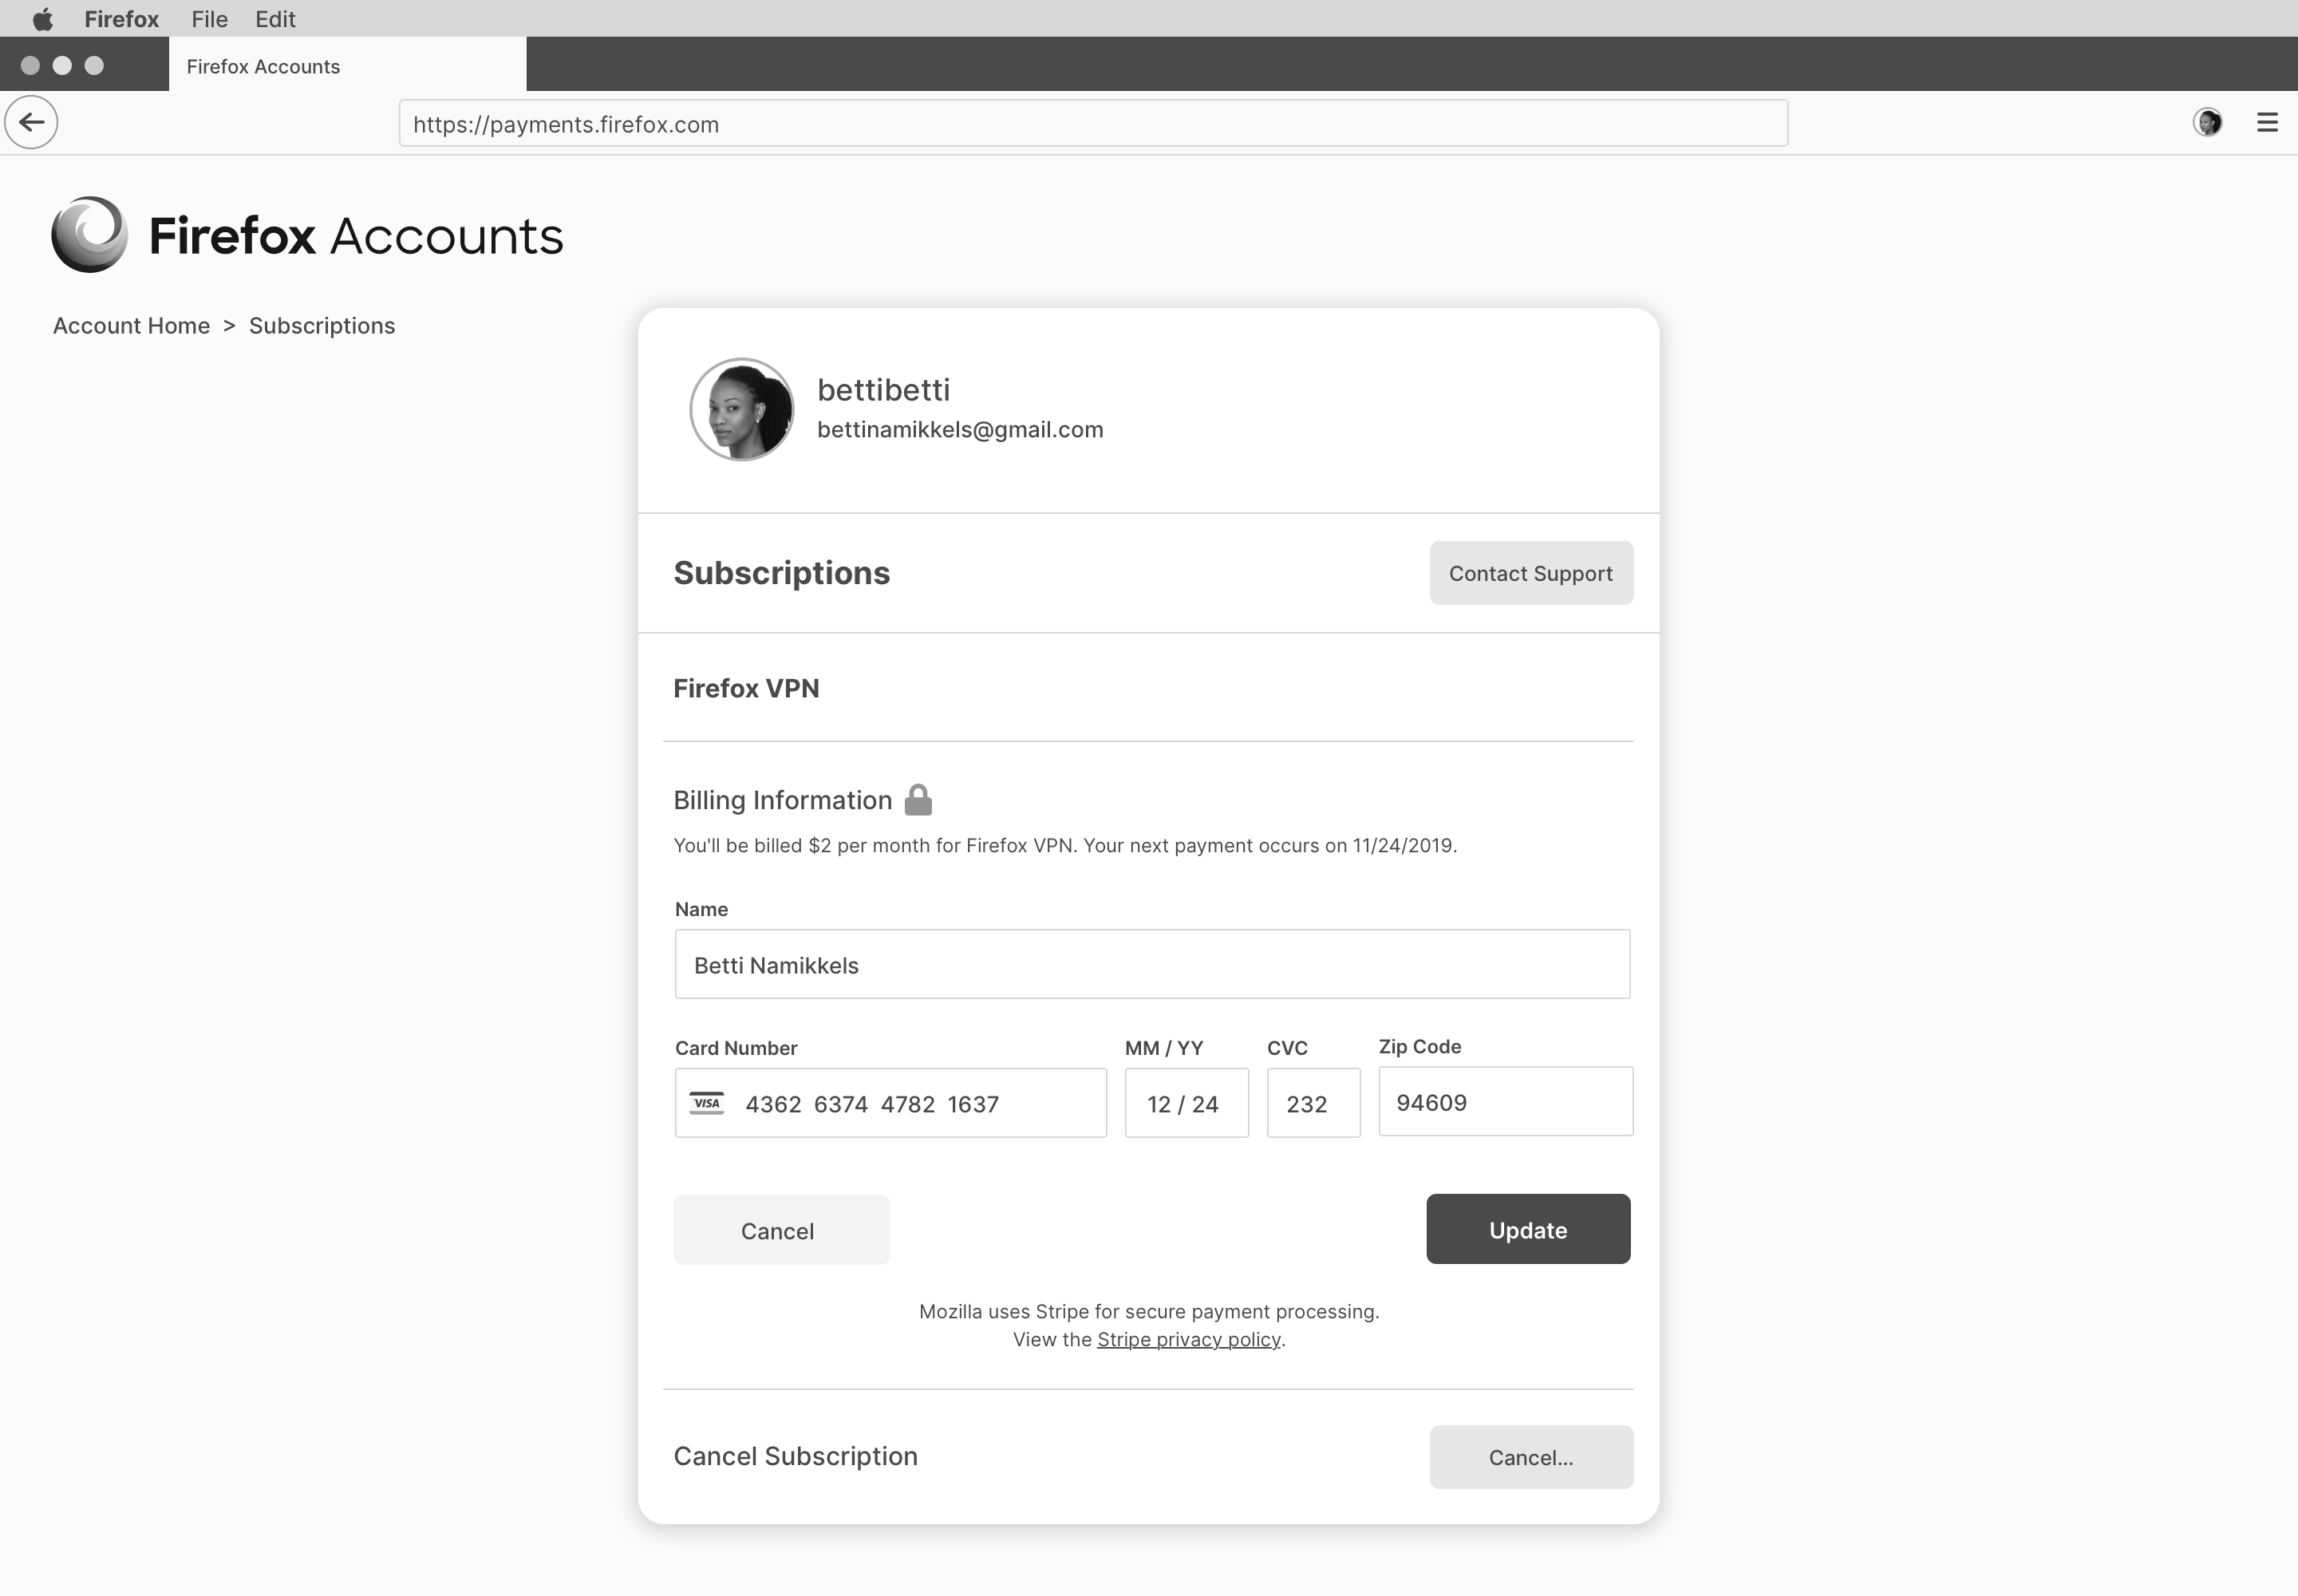Image resolution: width=2298 pixels, height=1596 pixels.
Task: Click the Update button
Action: click(1528, 1229)
